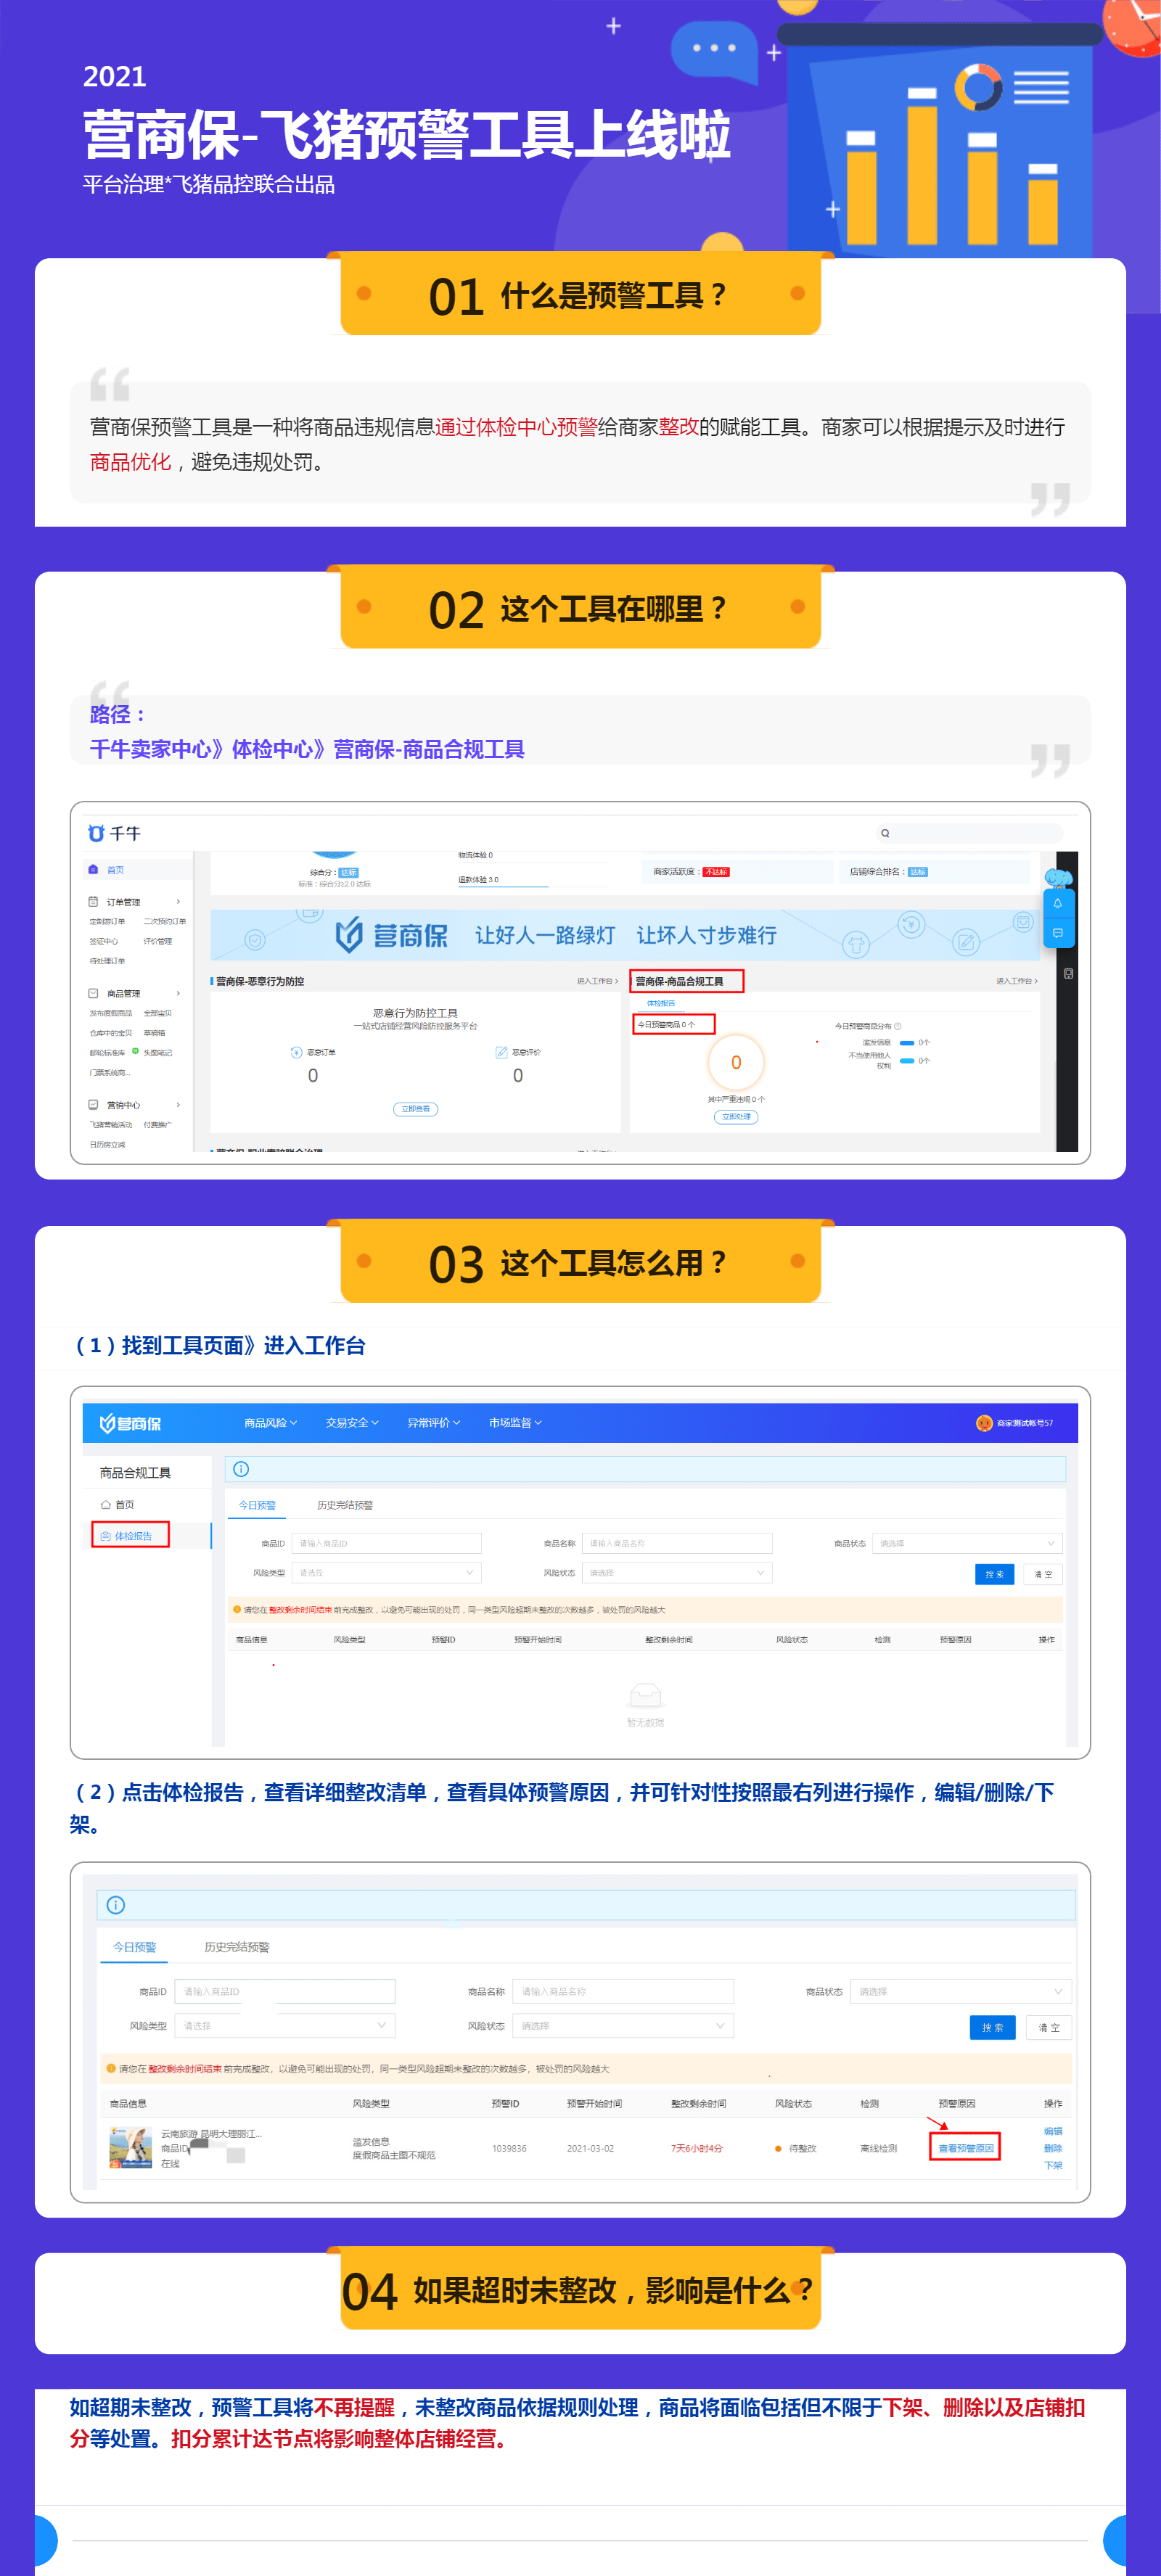Click 进入工作台 beside 营商保-恶意行为防控

point(597,981)
